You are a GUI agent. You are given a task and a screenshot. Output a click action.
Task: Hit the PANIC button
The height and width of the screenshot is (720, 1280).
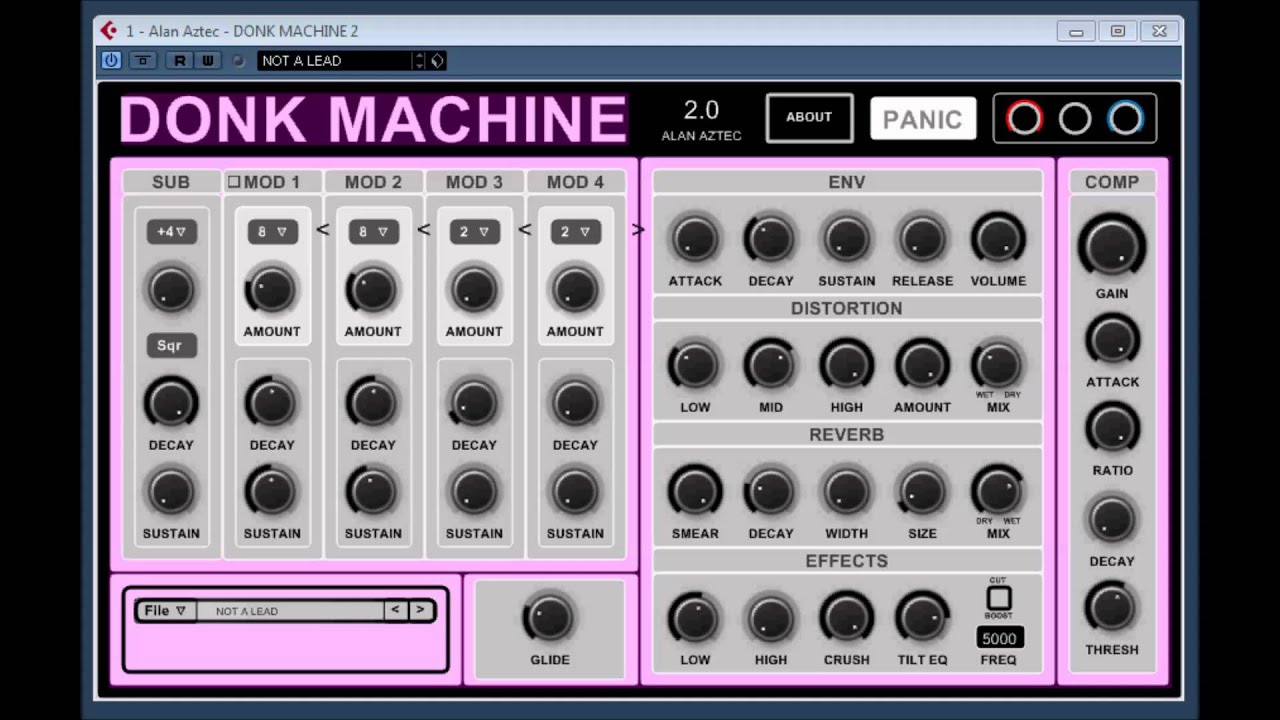pyautogui.click(x=922, y=119)
